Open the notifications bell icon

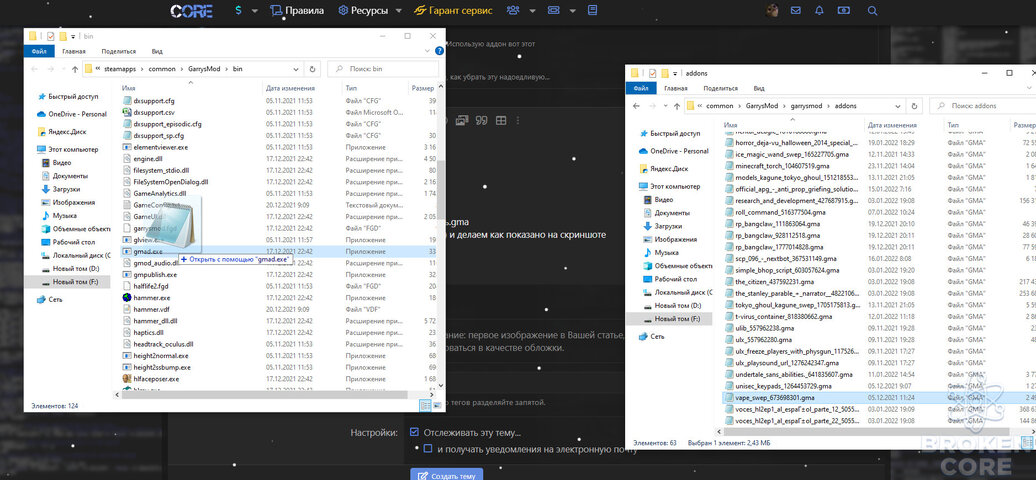819,11
